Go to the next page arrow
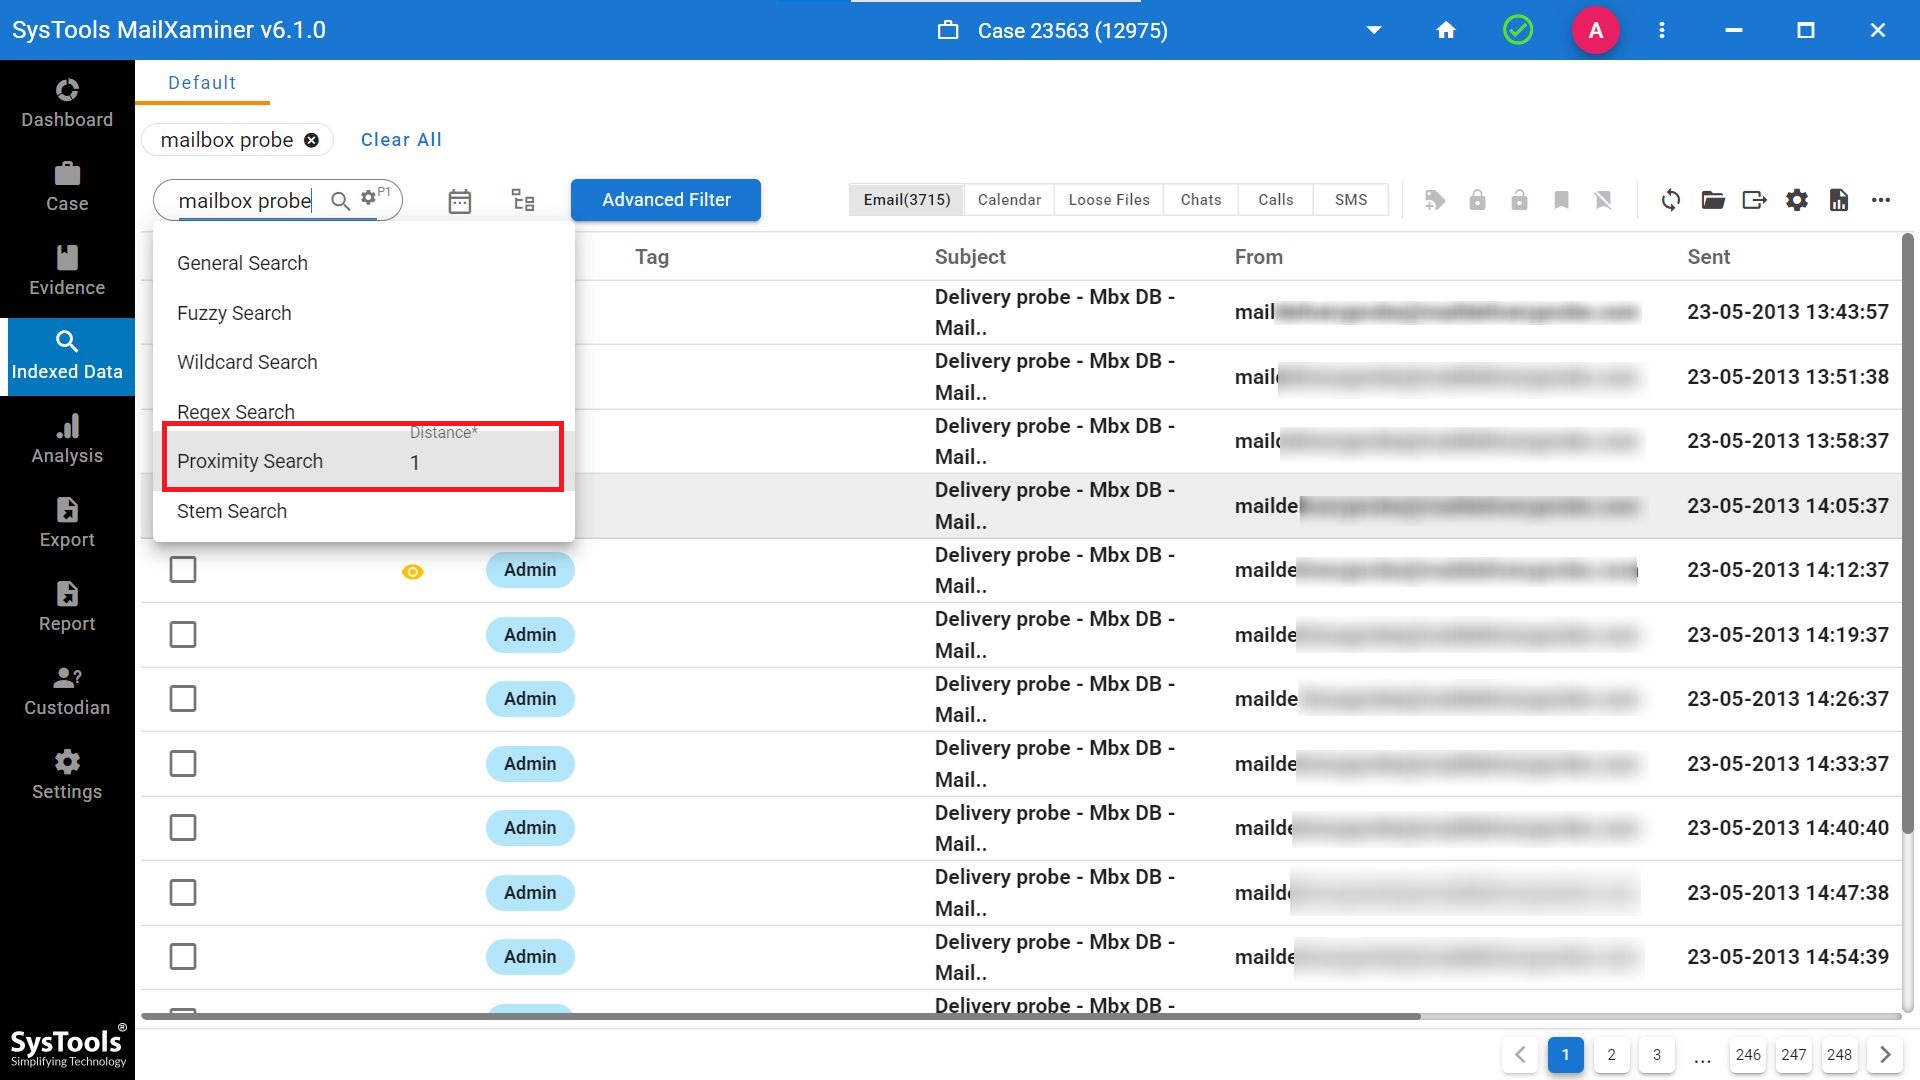Screen dimensions: 1920x1080 coord(1885,1055)
